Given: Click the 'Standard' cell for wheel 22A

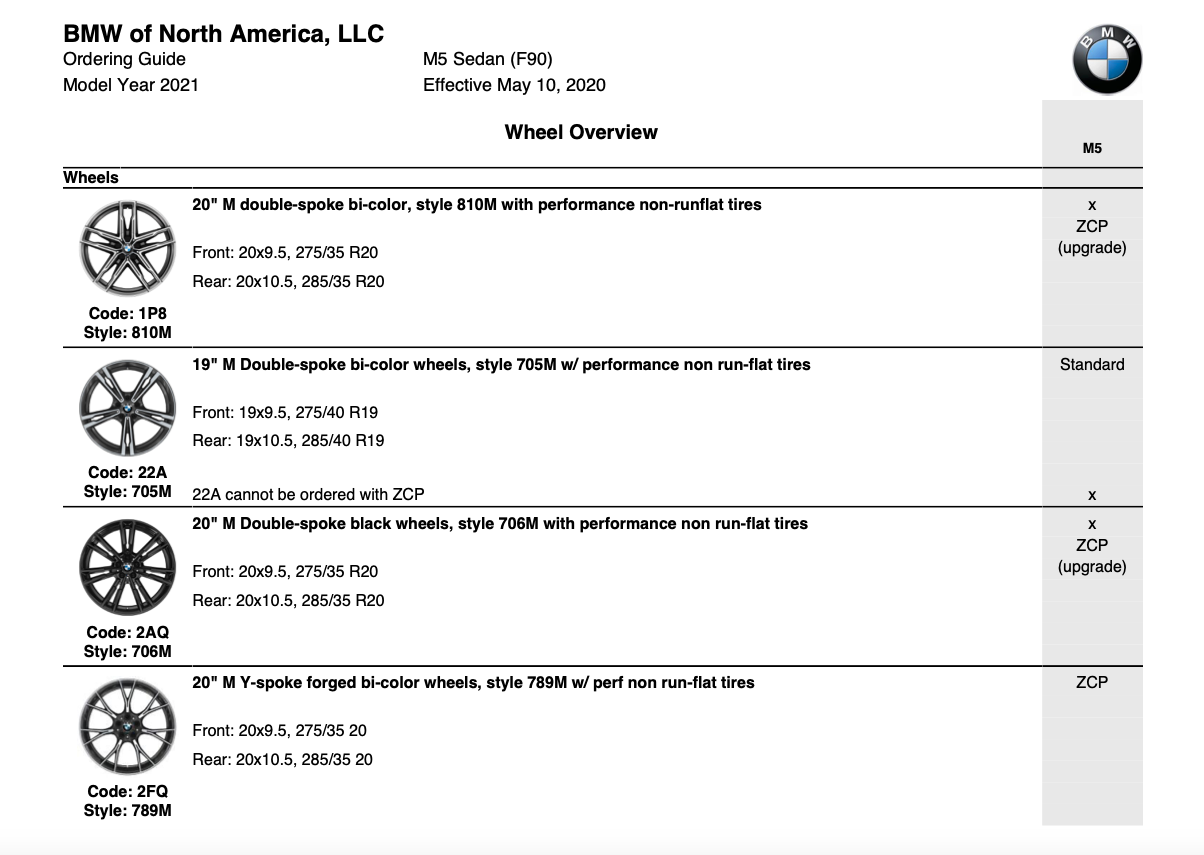Looking at the screenshot, I should click(x=1092, y=364).
